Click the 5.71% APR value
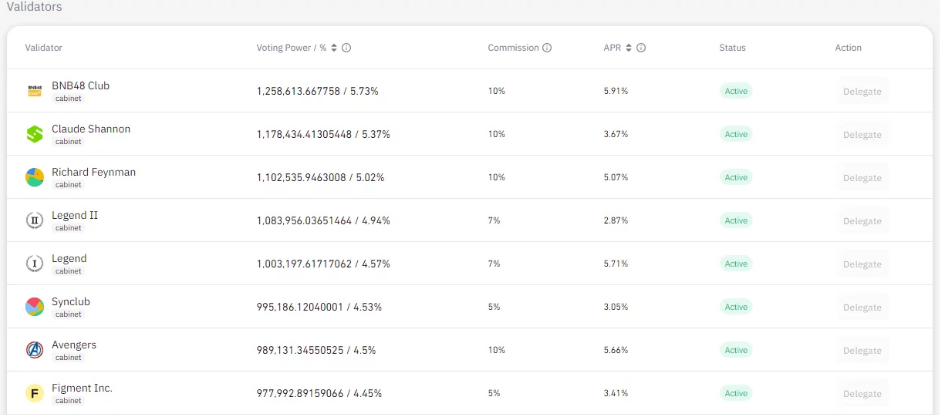 616,264
